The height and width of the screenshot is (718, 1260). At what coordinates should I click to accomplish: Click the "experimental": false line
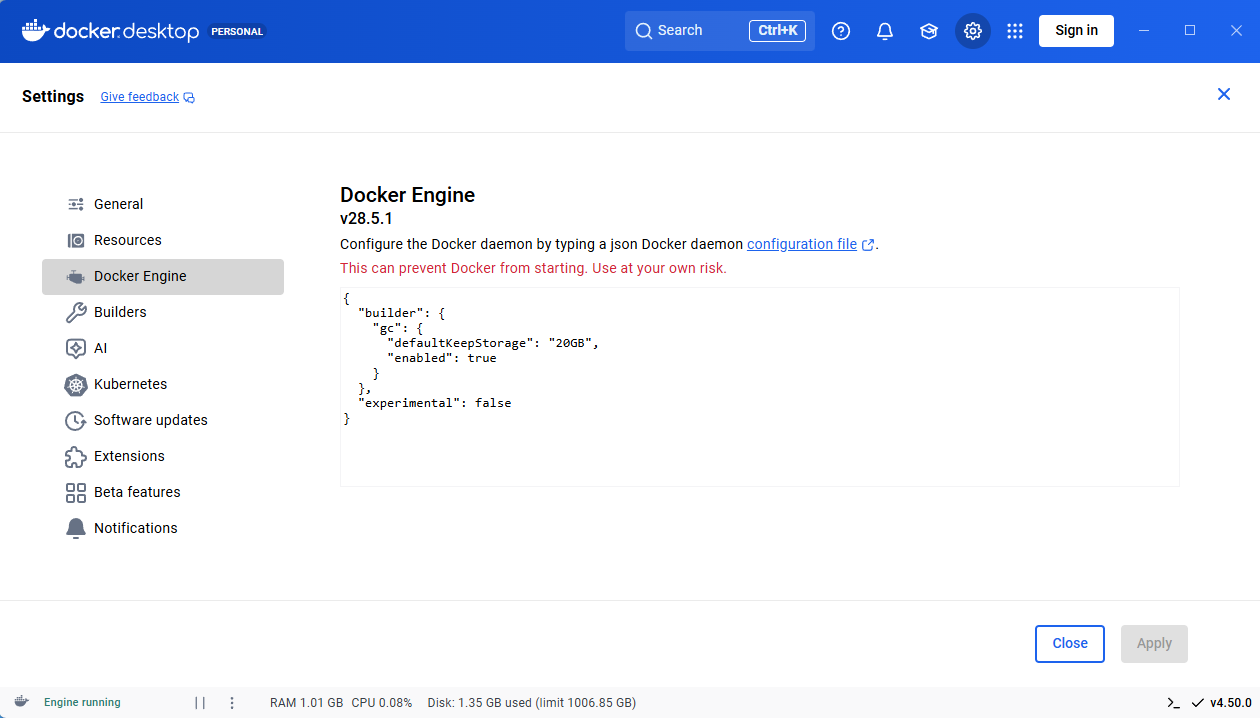pyautogui.click(x=435, y=403)
